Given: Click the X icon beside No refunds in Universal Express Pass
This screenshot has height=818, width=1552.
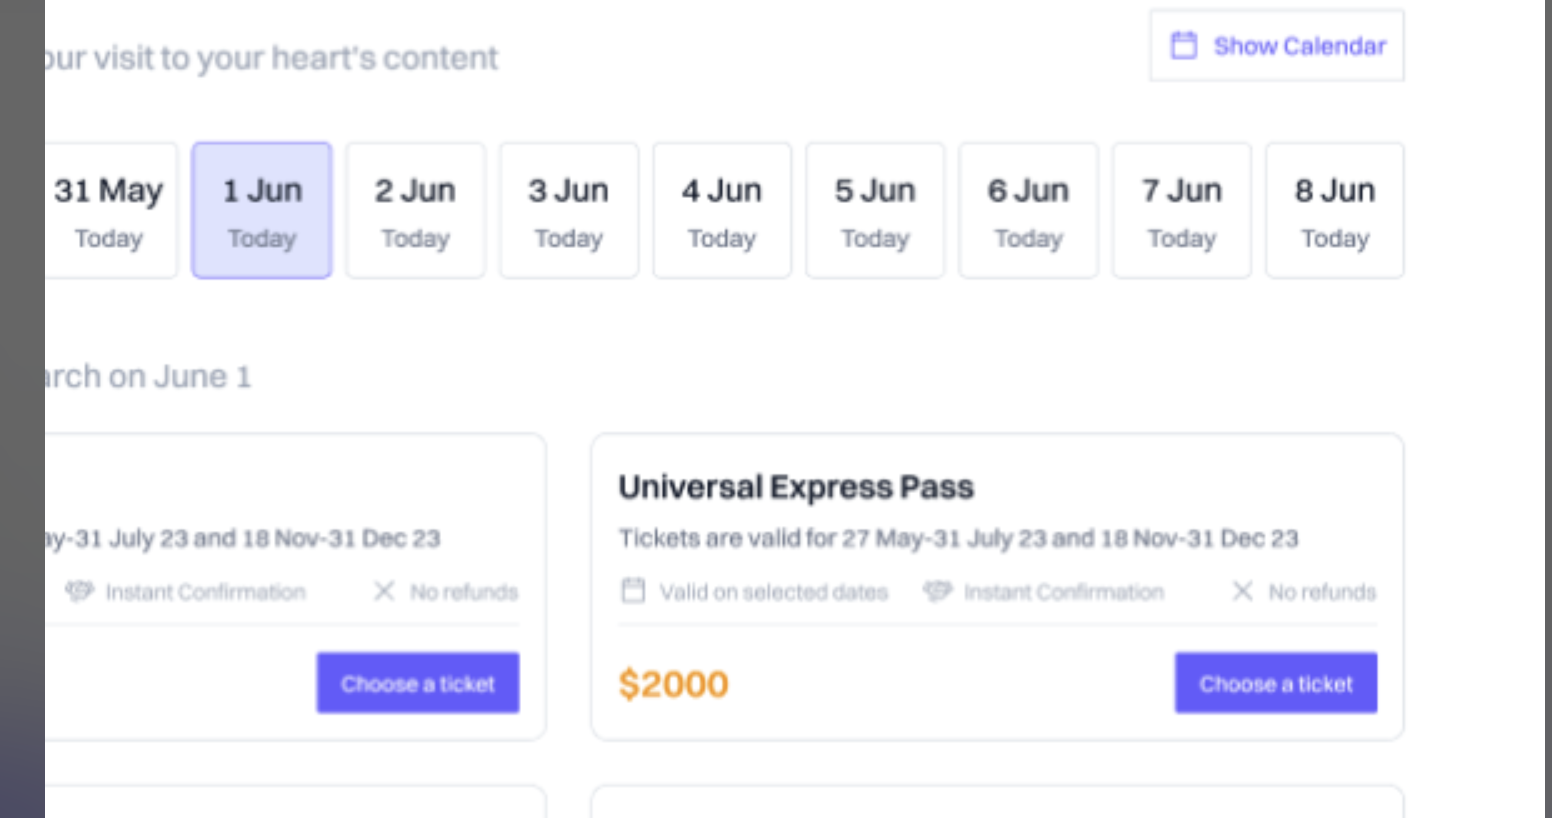Looking at the screenshot, I should click(x=1242, y=591).
